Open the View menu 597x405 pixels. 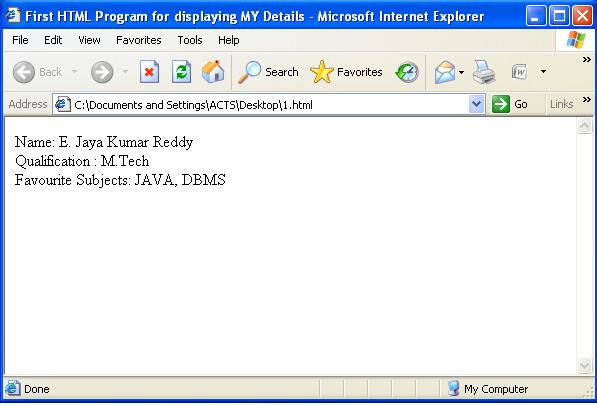(x=89, y=40)
